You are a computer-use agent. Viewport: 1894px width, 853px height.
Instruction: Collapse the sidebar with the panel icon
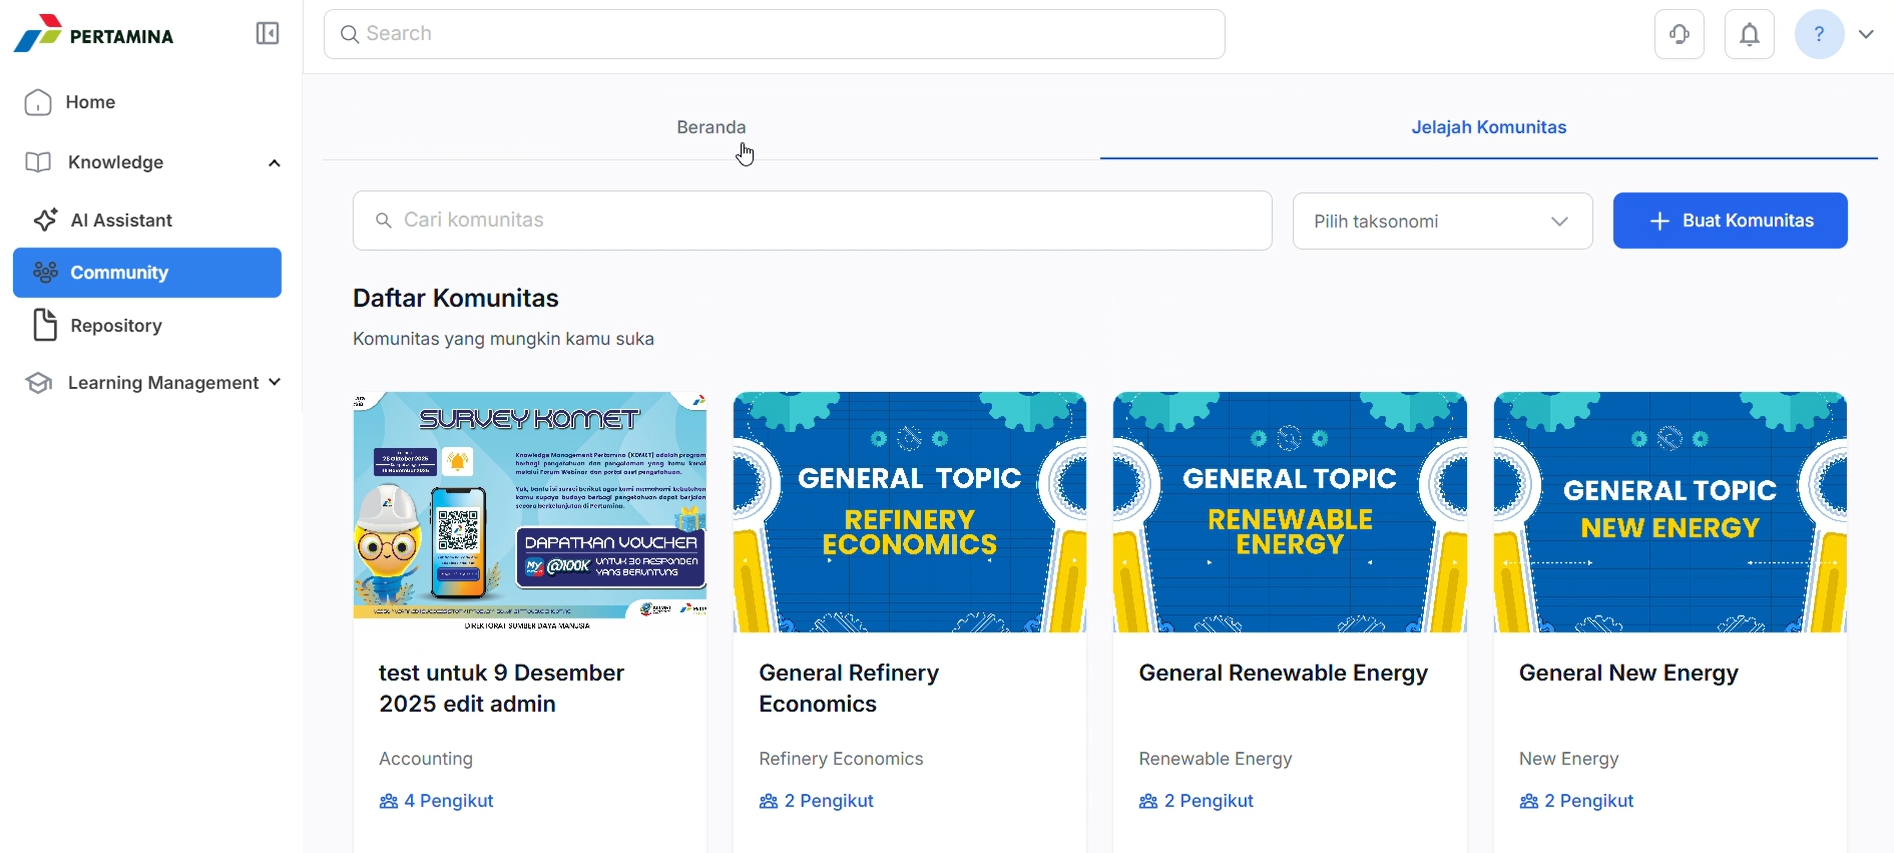coord(267,34)
